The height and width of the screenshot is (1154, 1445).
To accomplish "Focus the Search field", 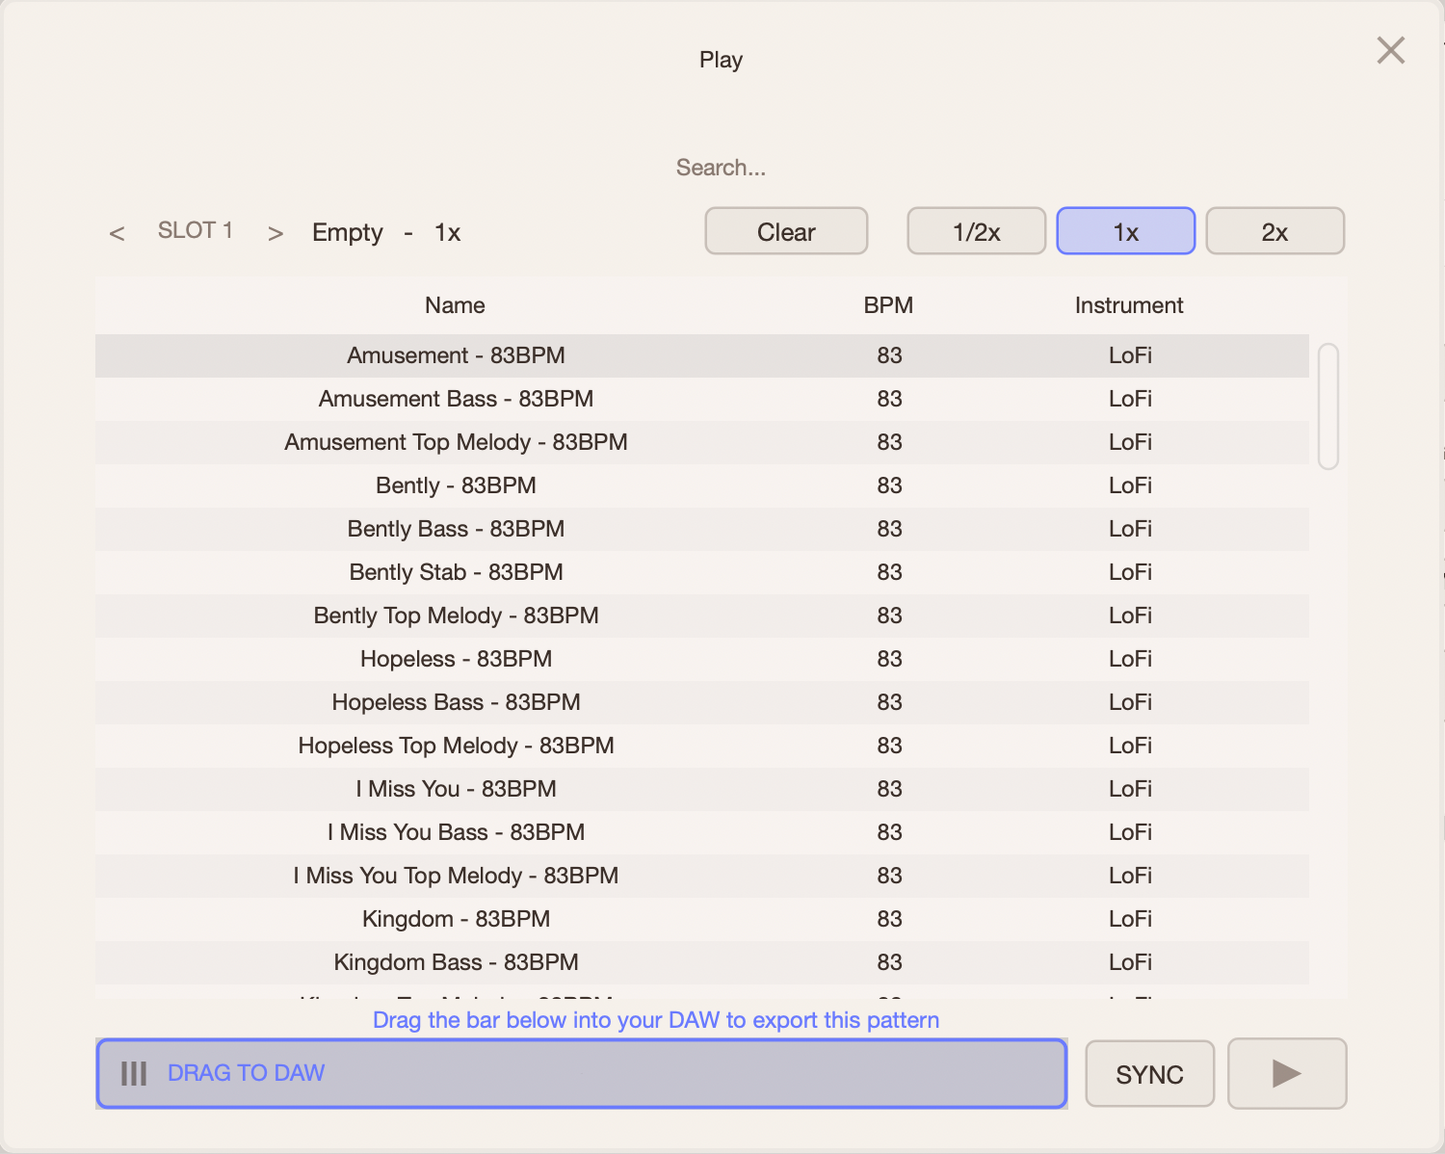I will click(x=721, y=167).
